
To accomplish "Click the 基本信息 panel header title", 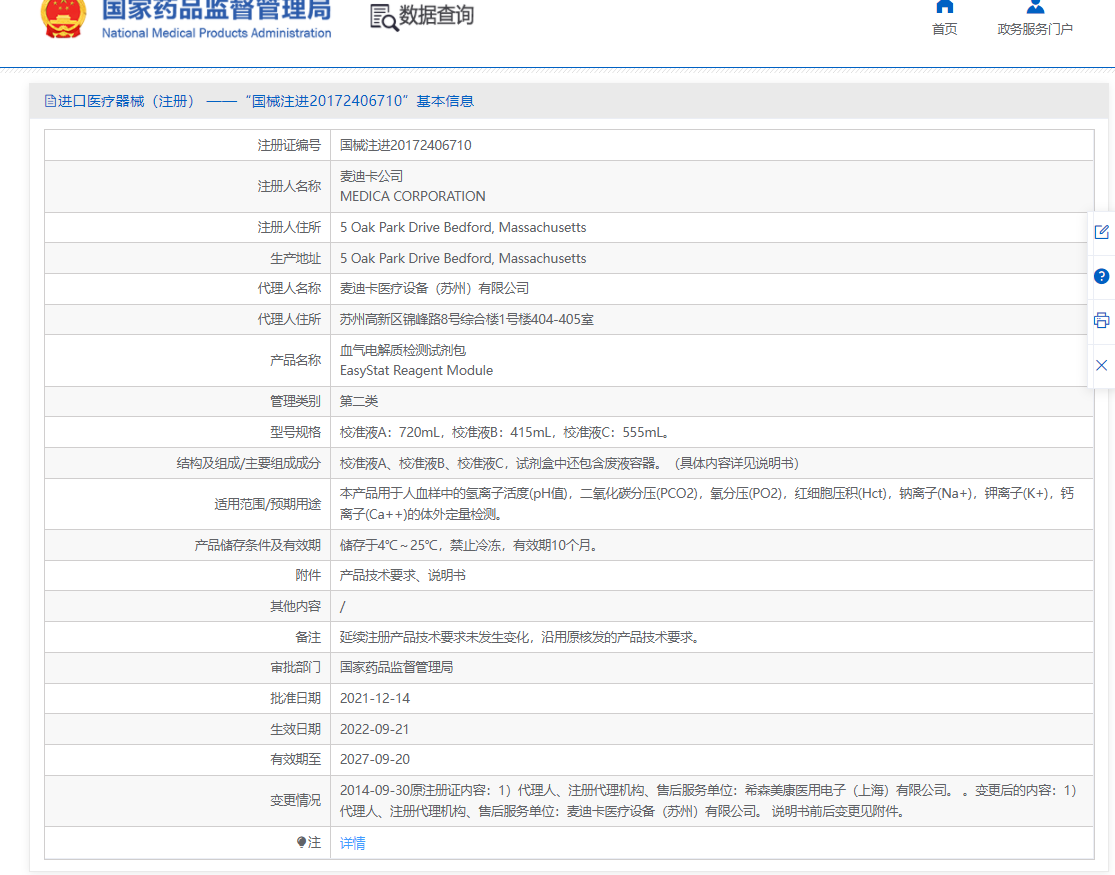I will click(x=445, y=101).
